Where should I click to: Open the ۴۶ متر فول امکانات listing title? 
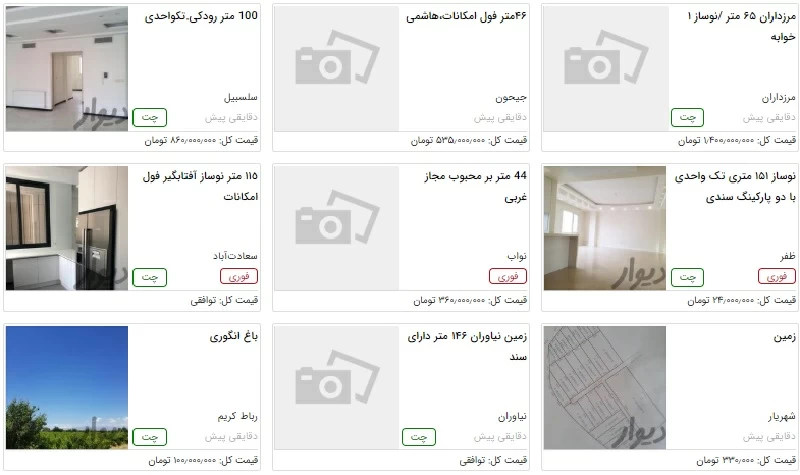tap(466, 17)
